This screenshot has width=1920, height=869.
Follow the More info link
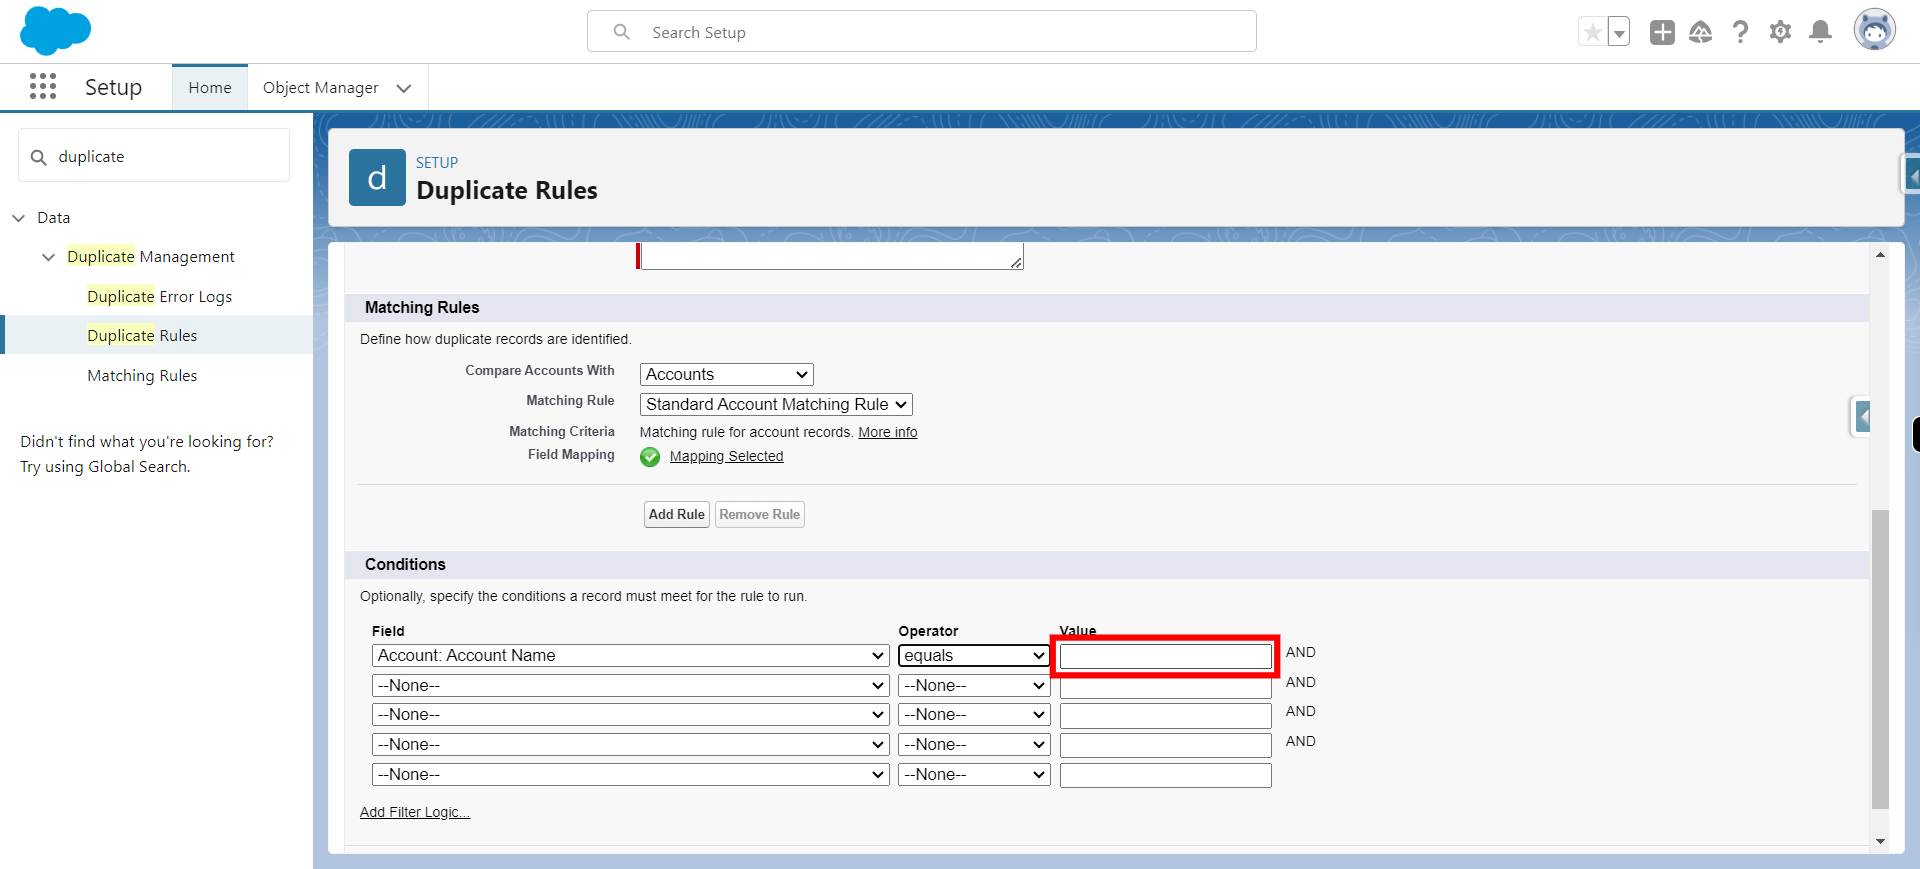point(887,433)
